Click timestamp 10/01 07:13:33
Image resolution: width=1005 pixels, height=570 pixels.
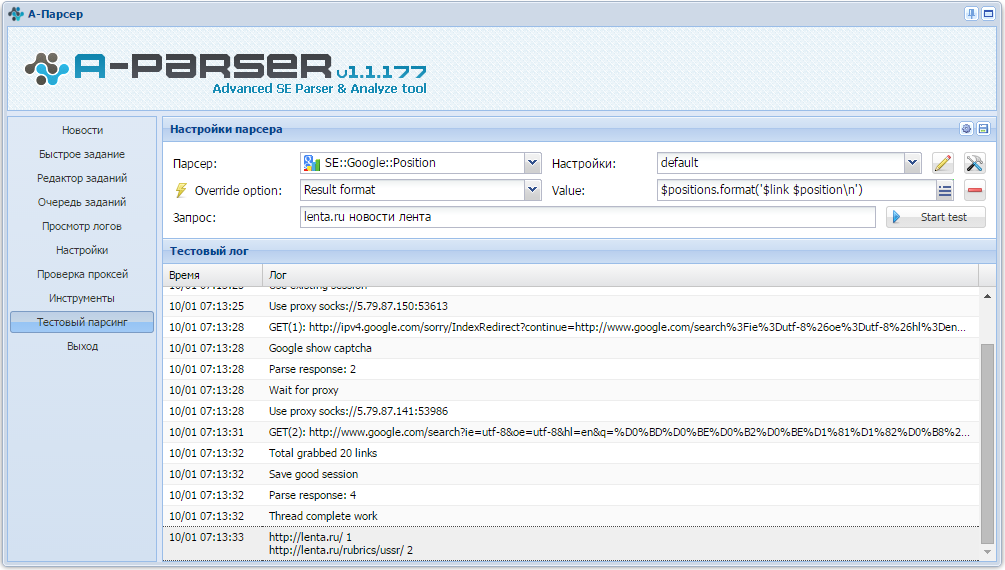206,537
